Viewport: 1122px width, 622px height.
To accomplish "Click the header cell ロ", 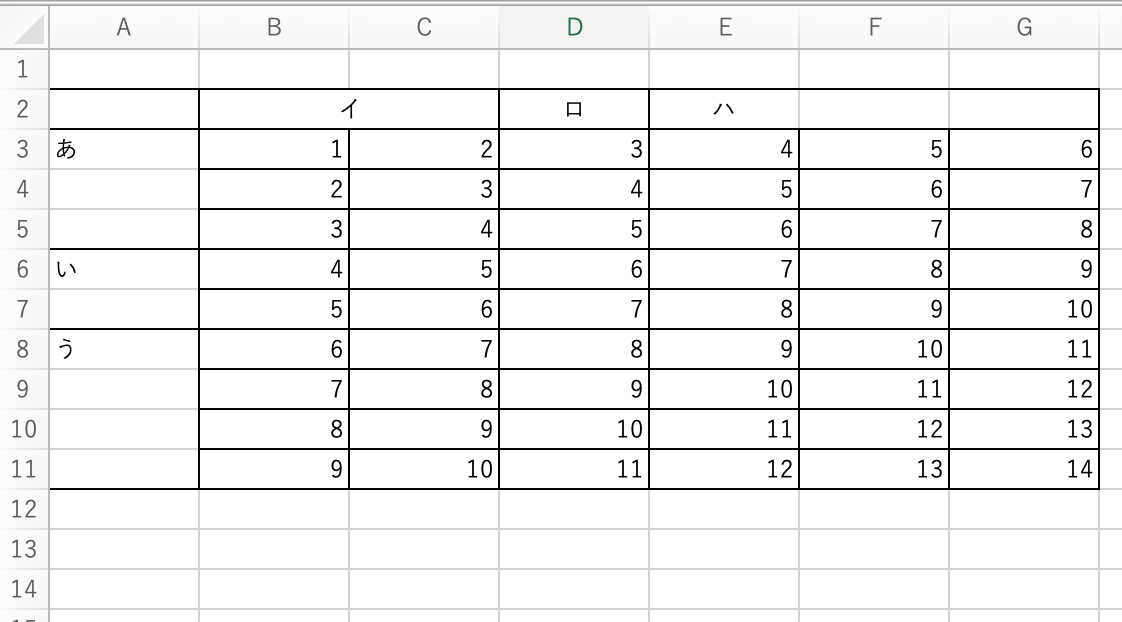I will coord(574,108).
